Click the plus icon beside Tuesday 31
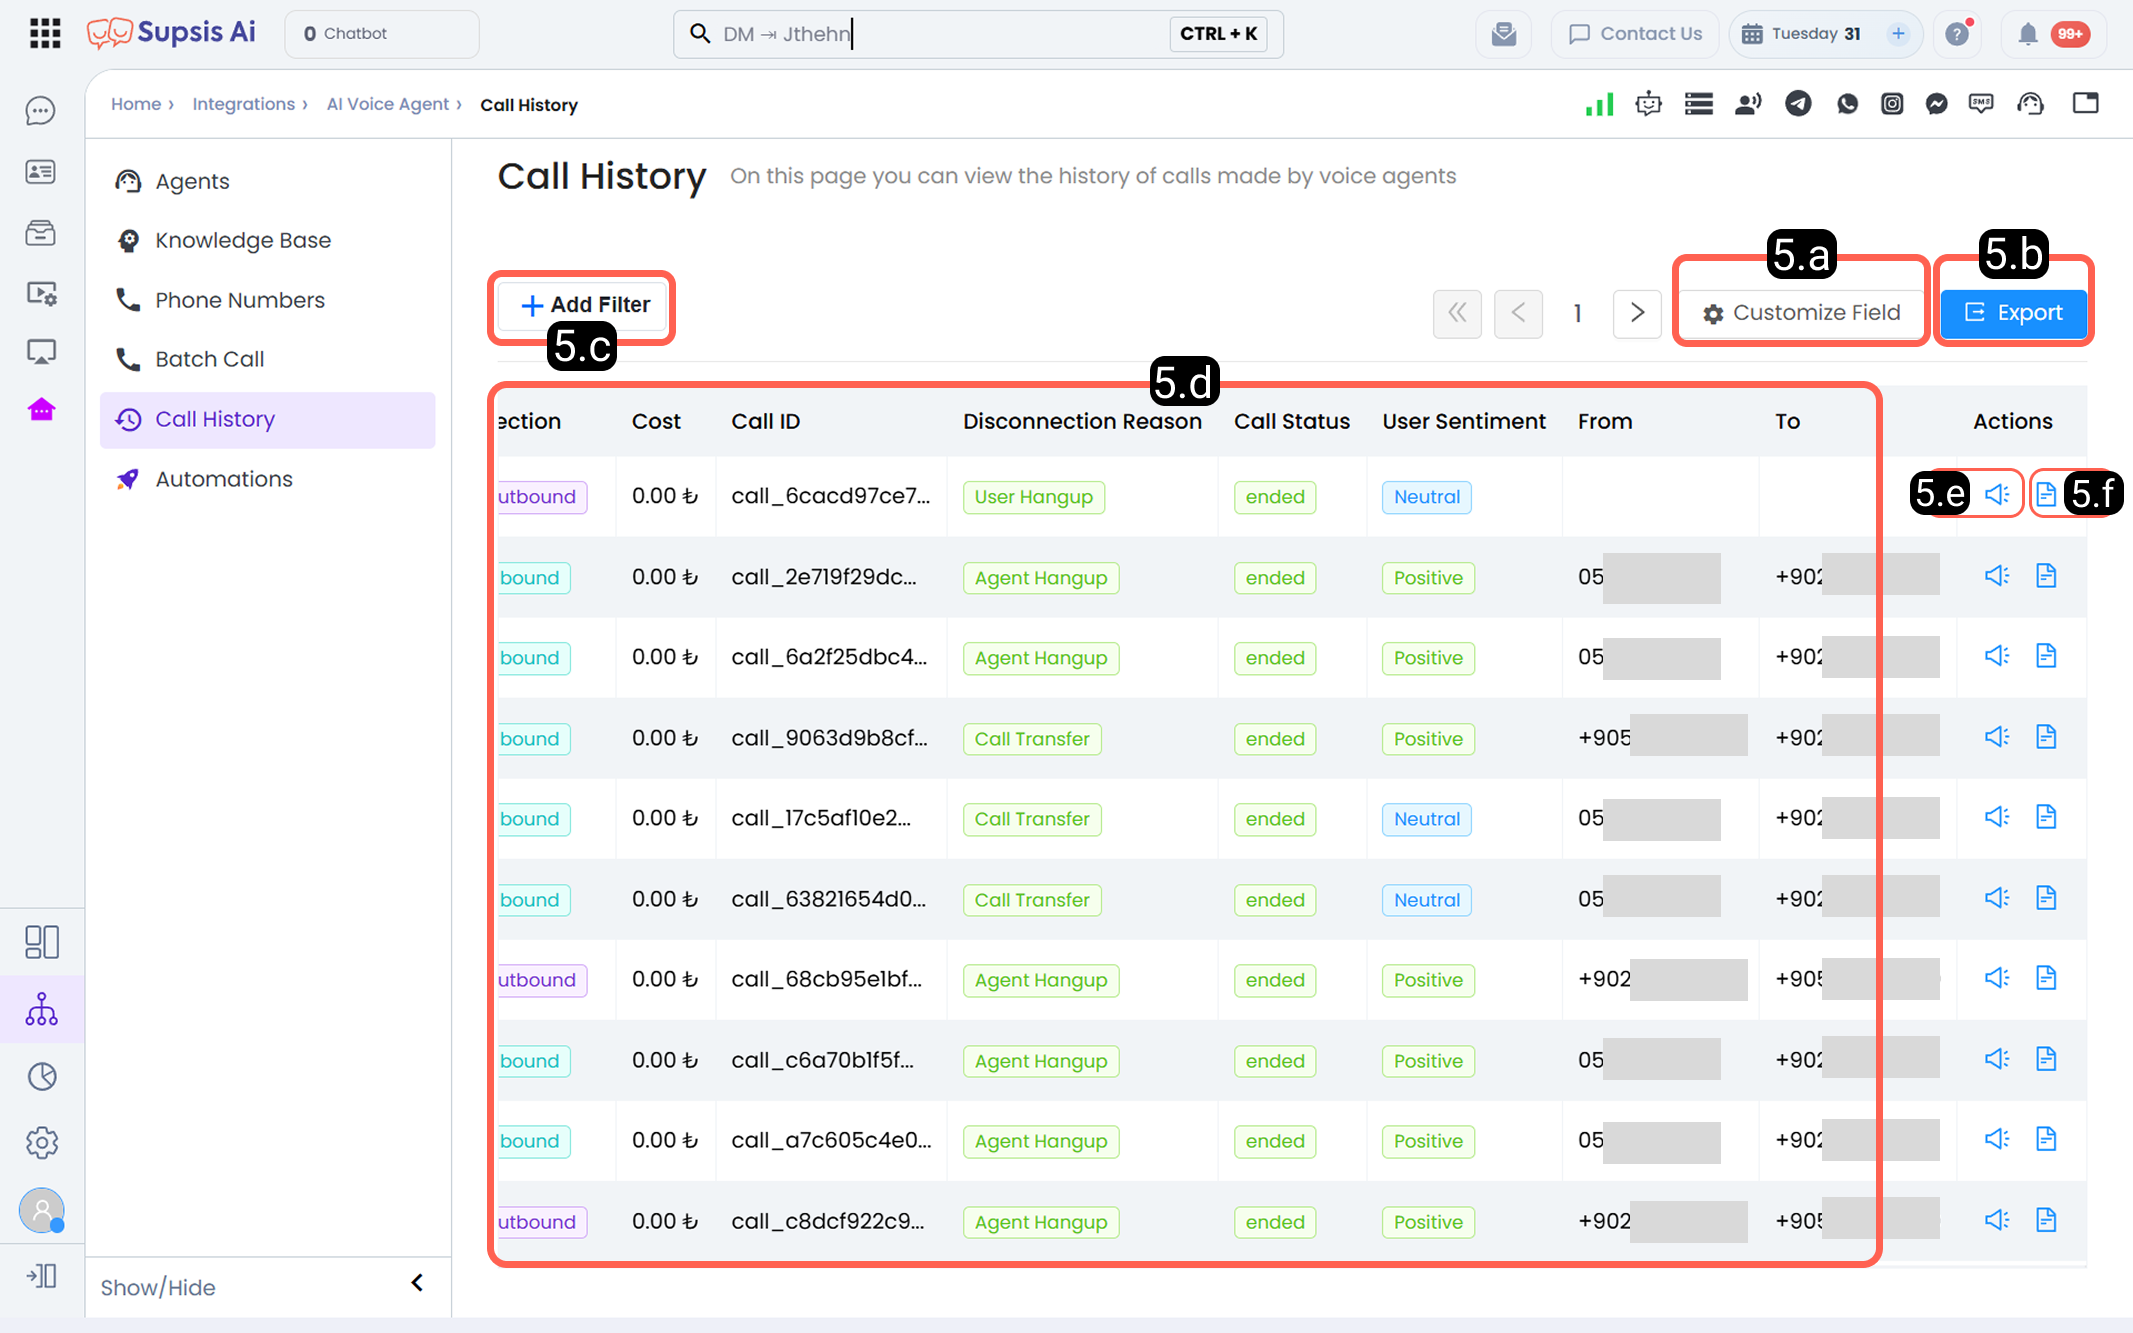Viewport: 2133px width, 1333px height. (x=1898, y=34)
